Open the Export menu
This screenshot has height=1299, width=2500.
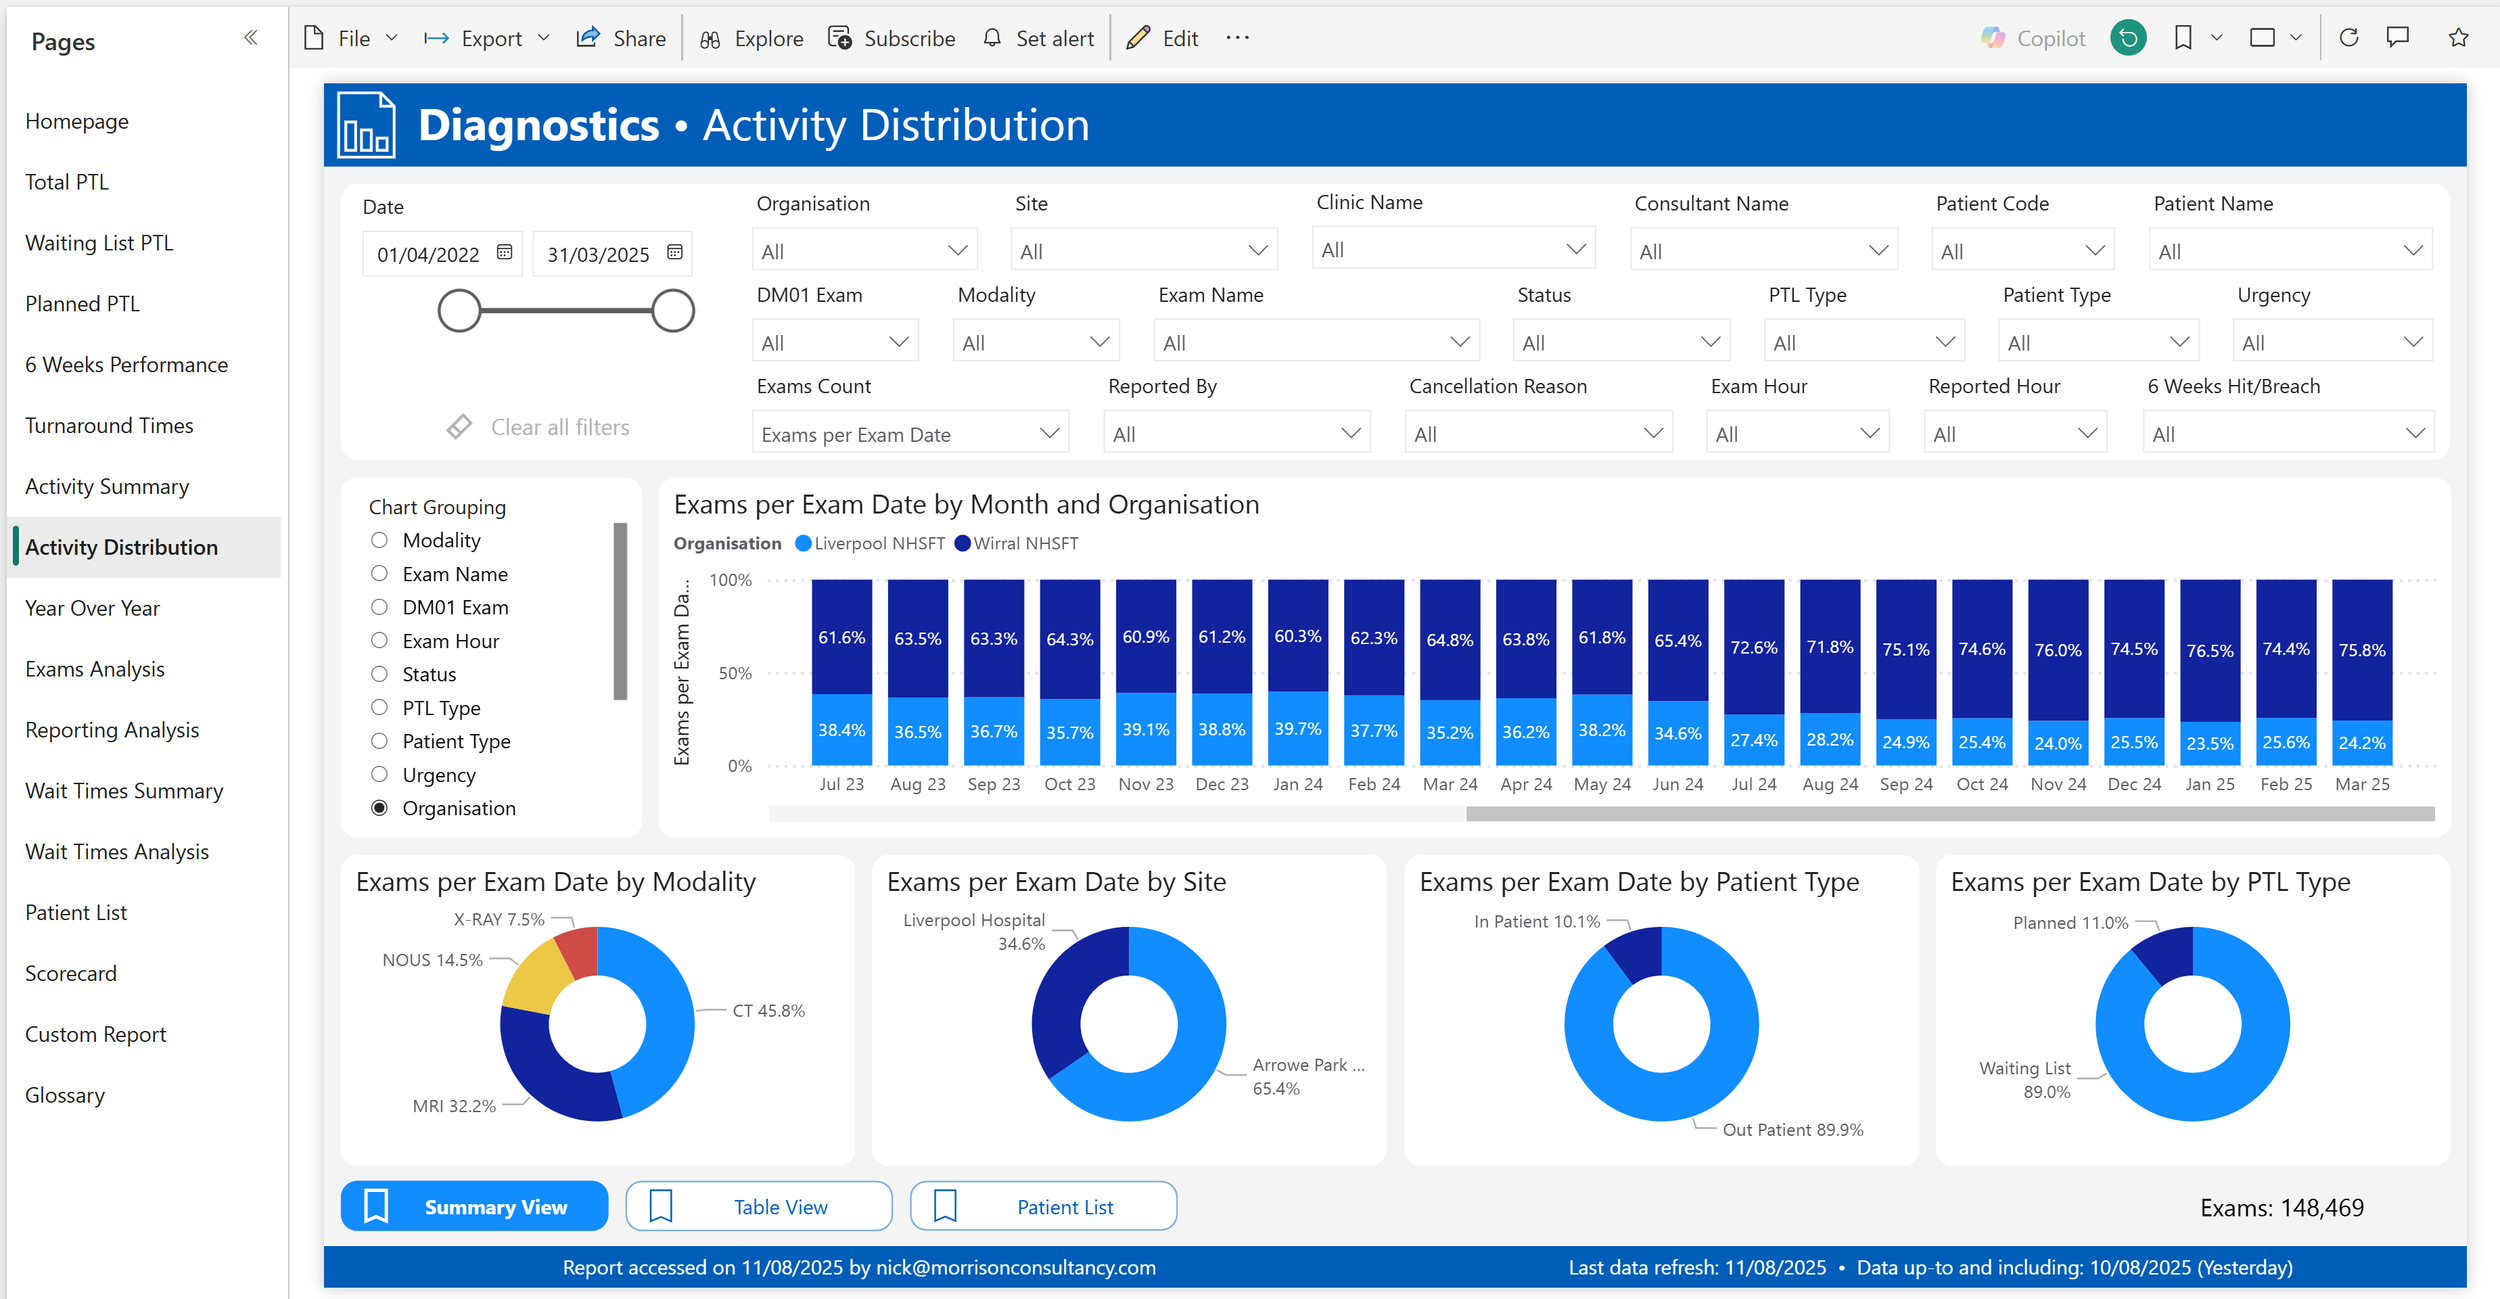click(x=490, y=38)
